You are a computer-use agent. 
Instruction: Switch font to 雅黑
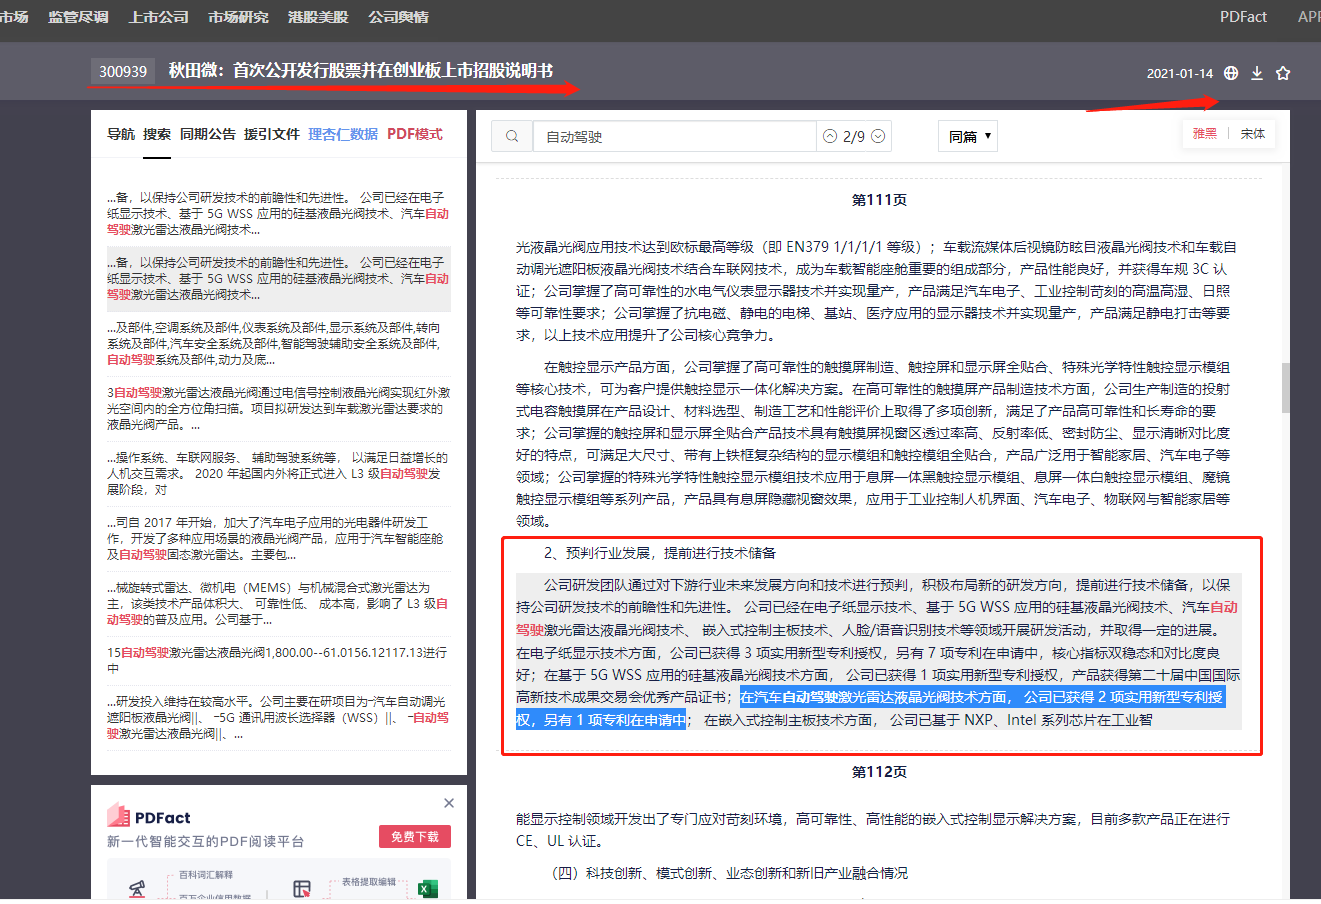click(x=1205, y=134)
